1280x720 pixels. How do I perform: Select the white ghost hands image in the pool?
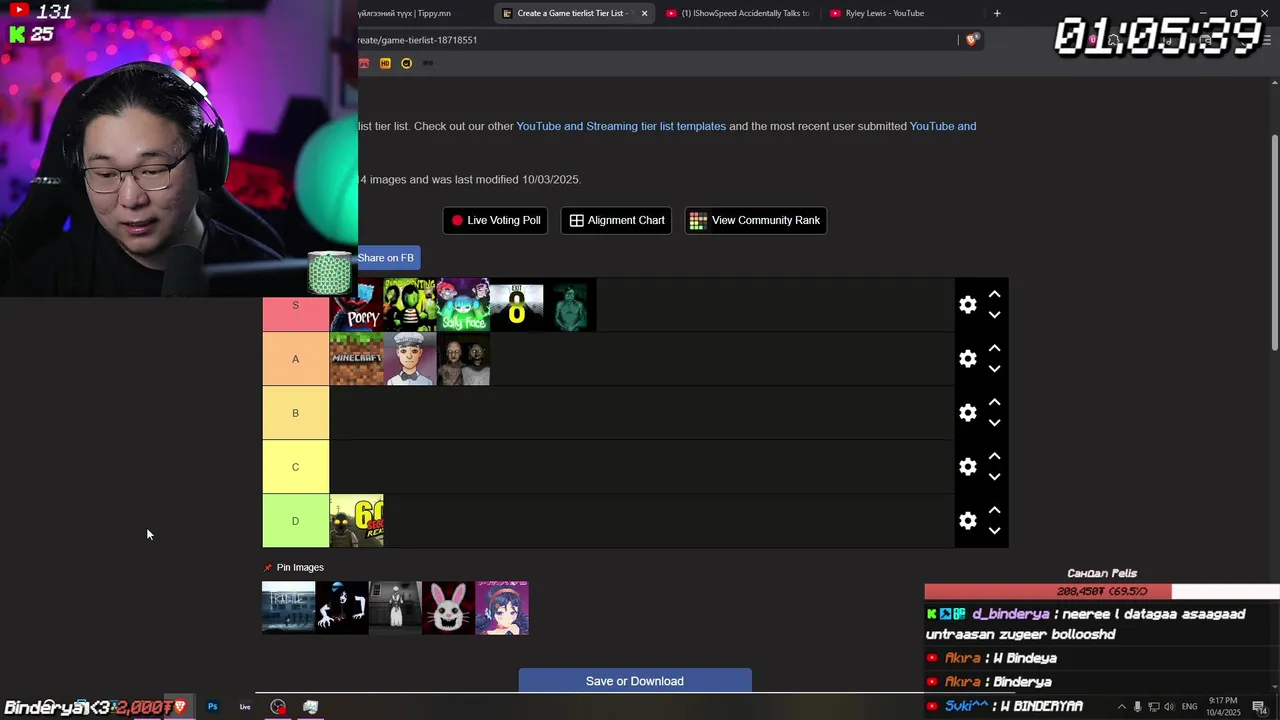[342, 607]
